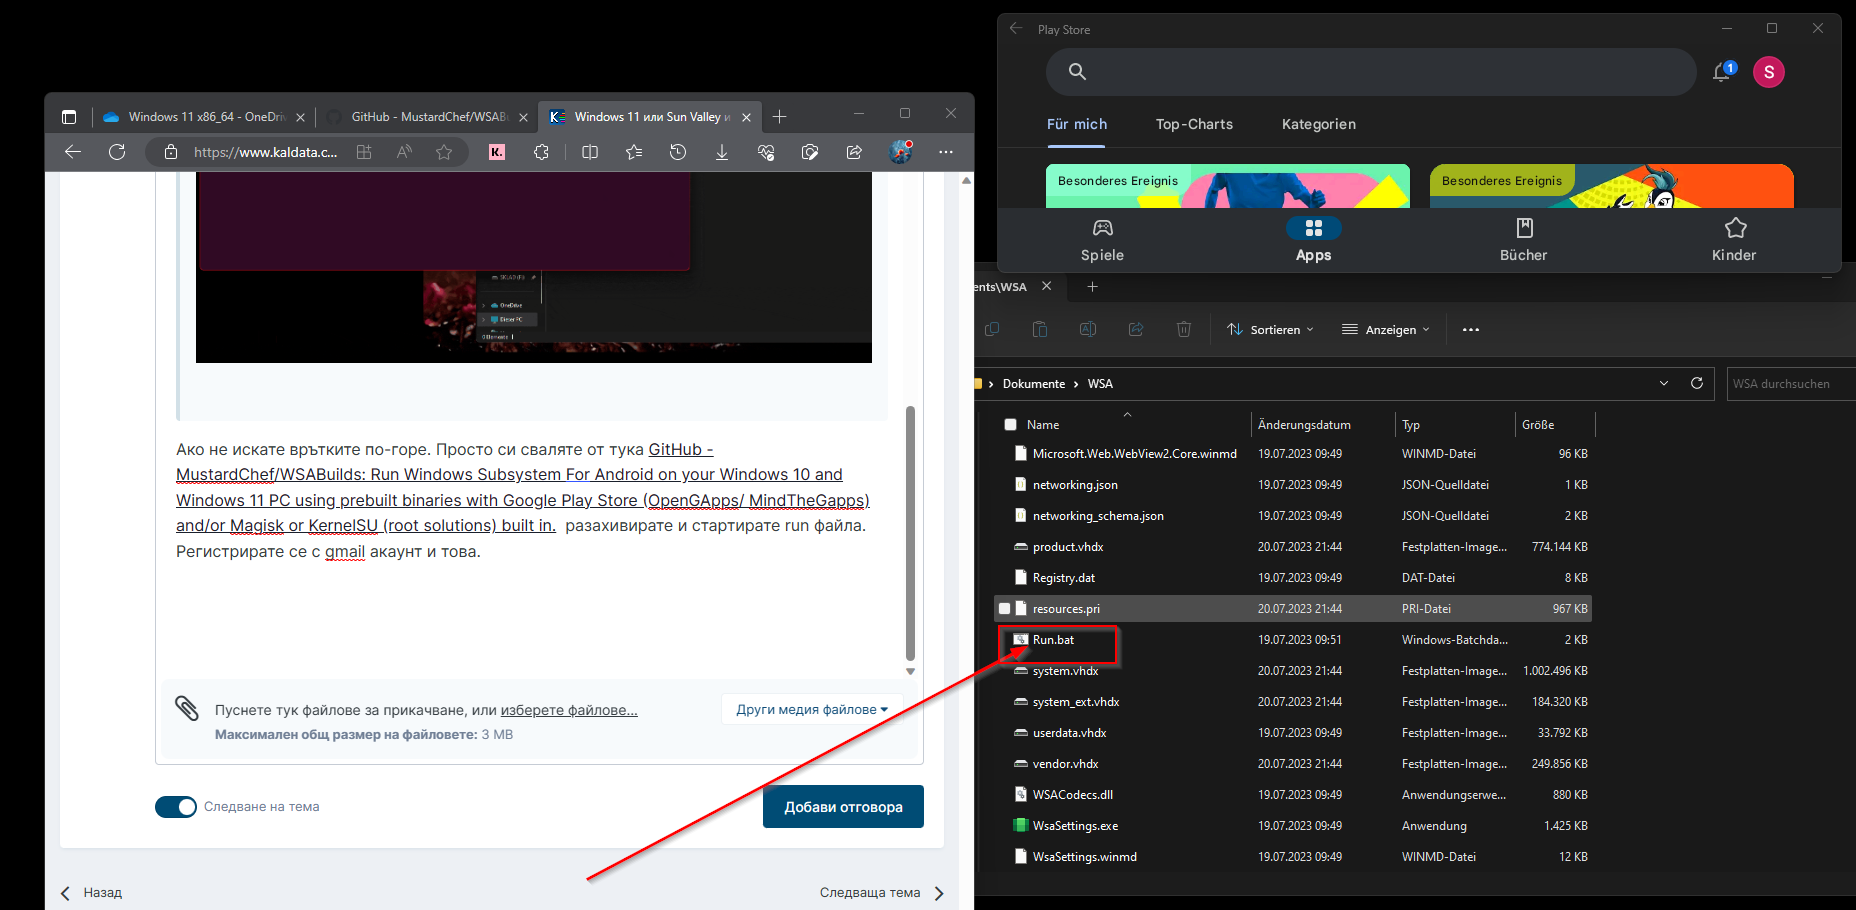Click the copy icon in Explorer toolbar
1856x910 pixels.
point(992,329)
